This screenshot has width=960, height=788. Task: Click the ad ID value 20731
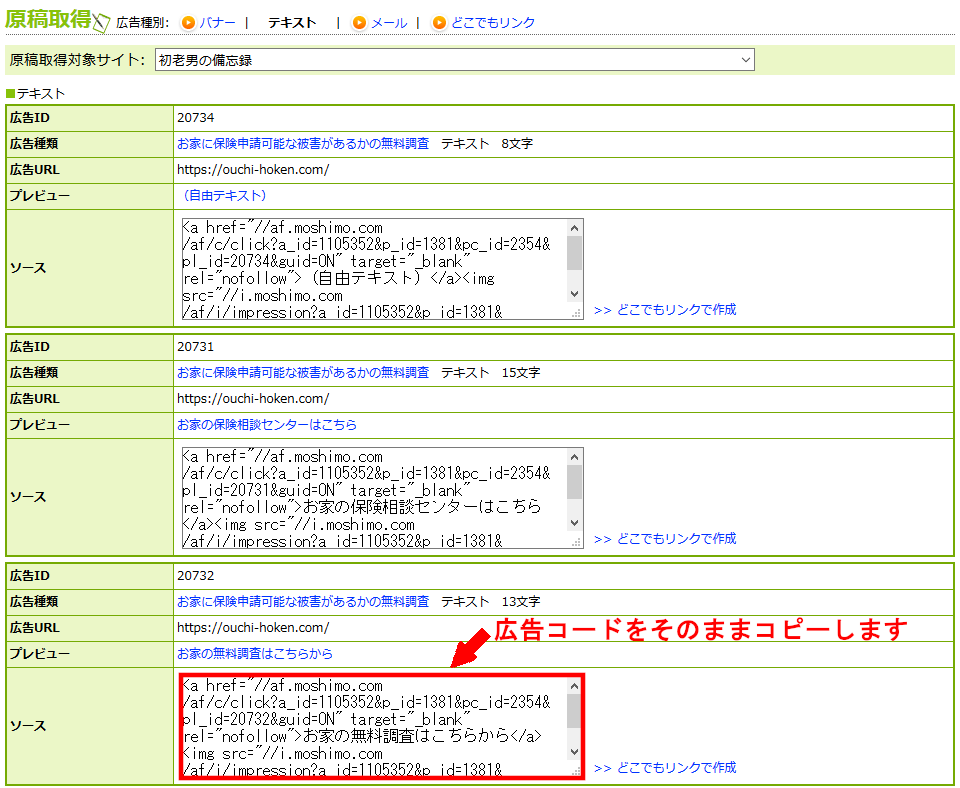click(196, 347)
